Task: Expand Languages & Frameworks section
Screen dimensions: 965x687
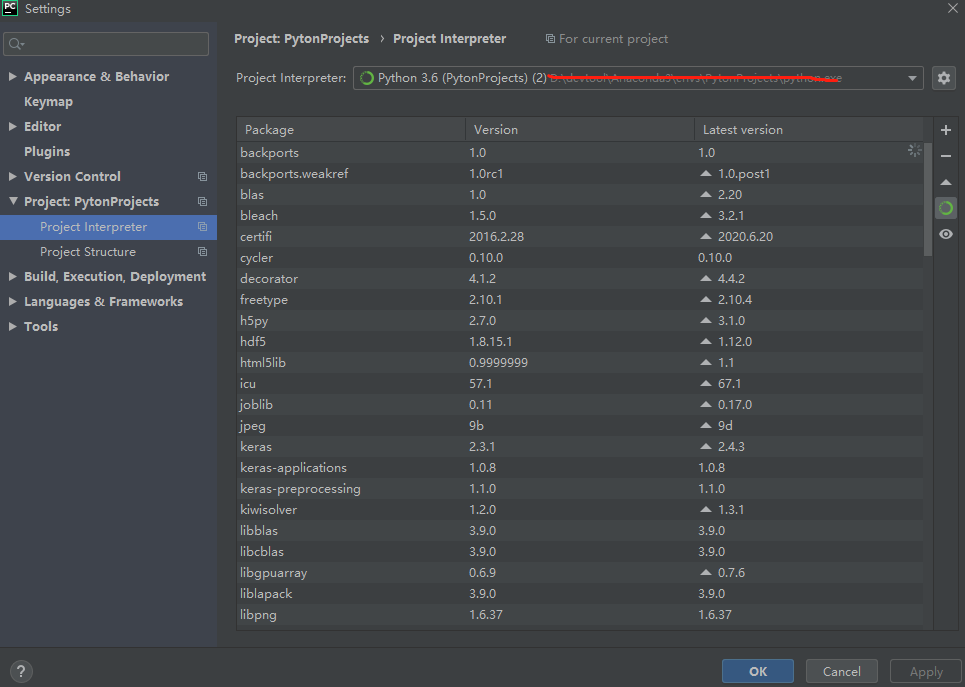Action: 12,301
